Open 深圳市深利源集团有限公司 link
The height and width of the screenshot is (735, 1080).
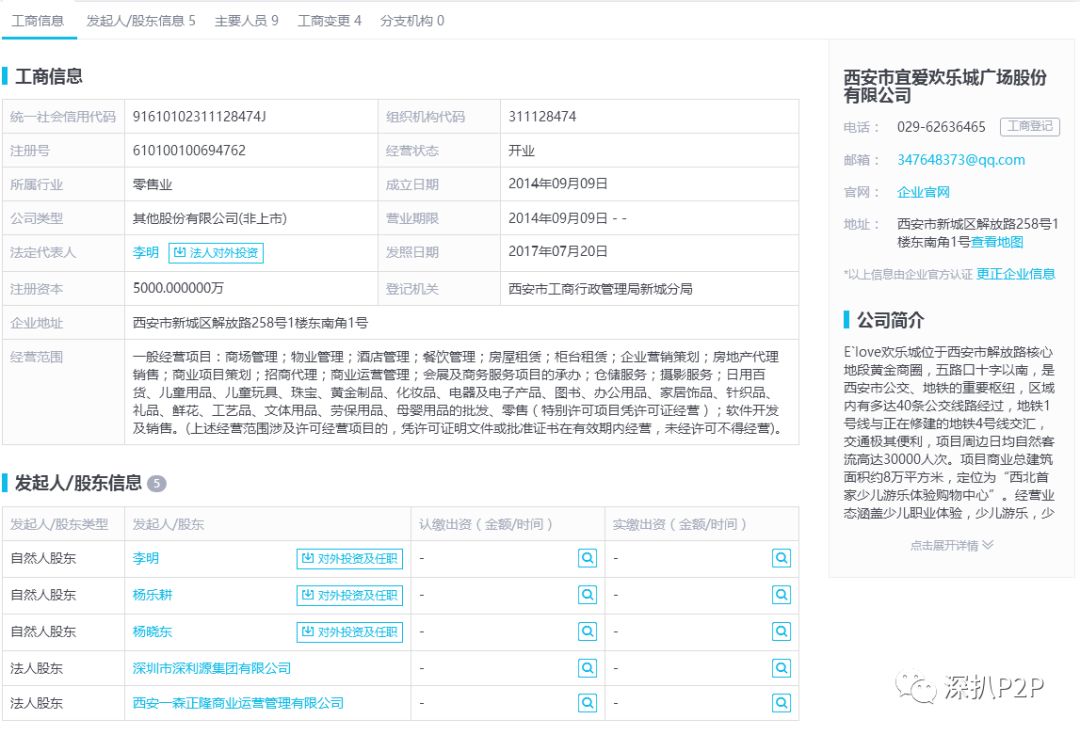pos(211,667)
